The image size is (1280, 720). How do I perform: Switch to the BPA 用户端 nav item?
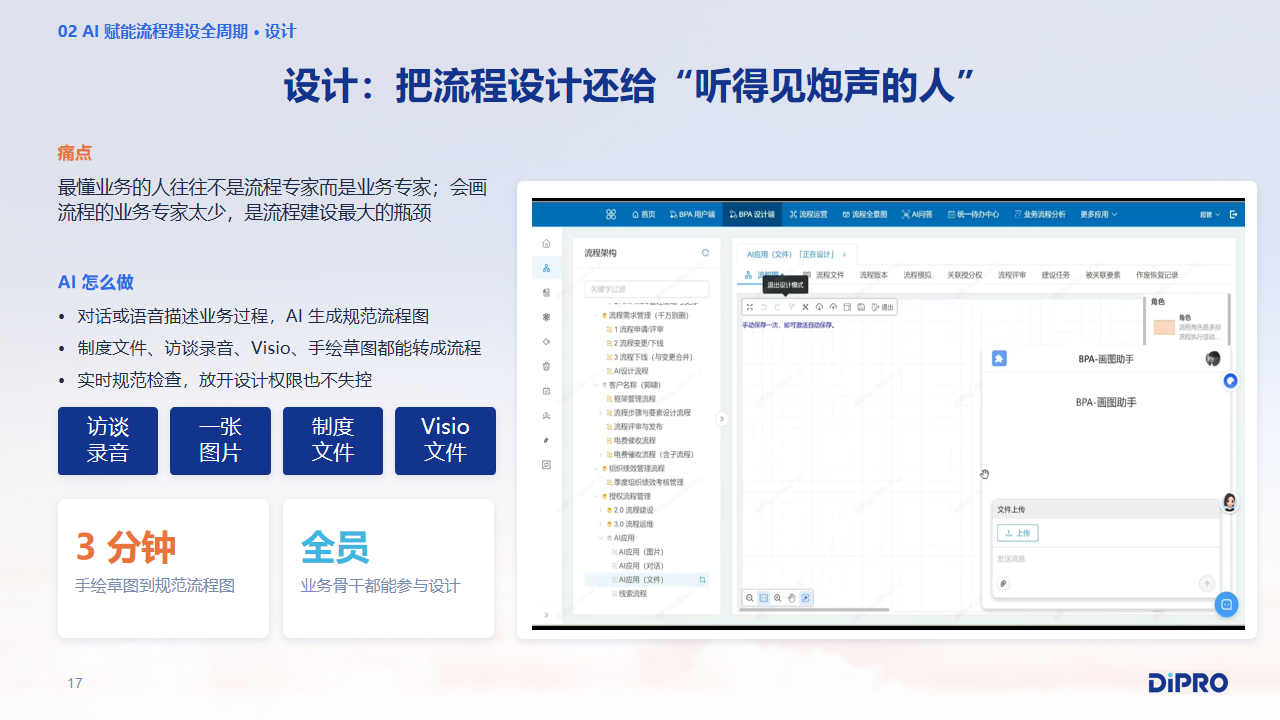point(692,214)
